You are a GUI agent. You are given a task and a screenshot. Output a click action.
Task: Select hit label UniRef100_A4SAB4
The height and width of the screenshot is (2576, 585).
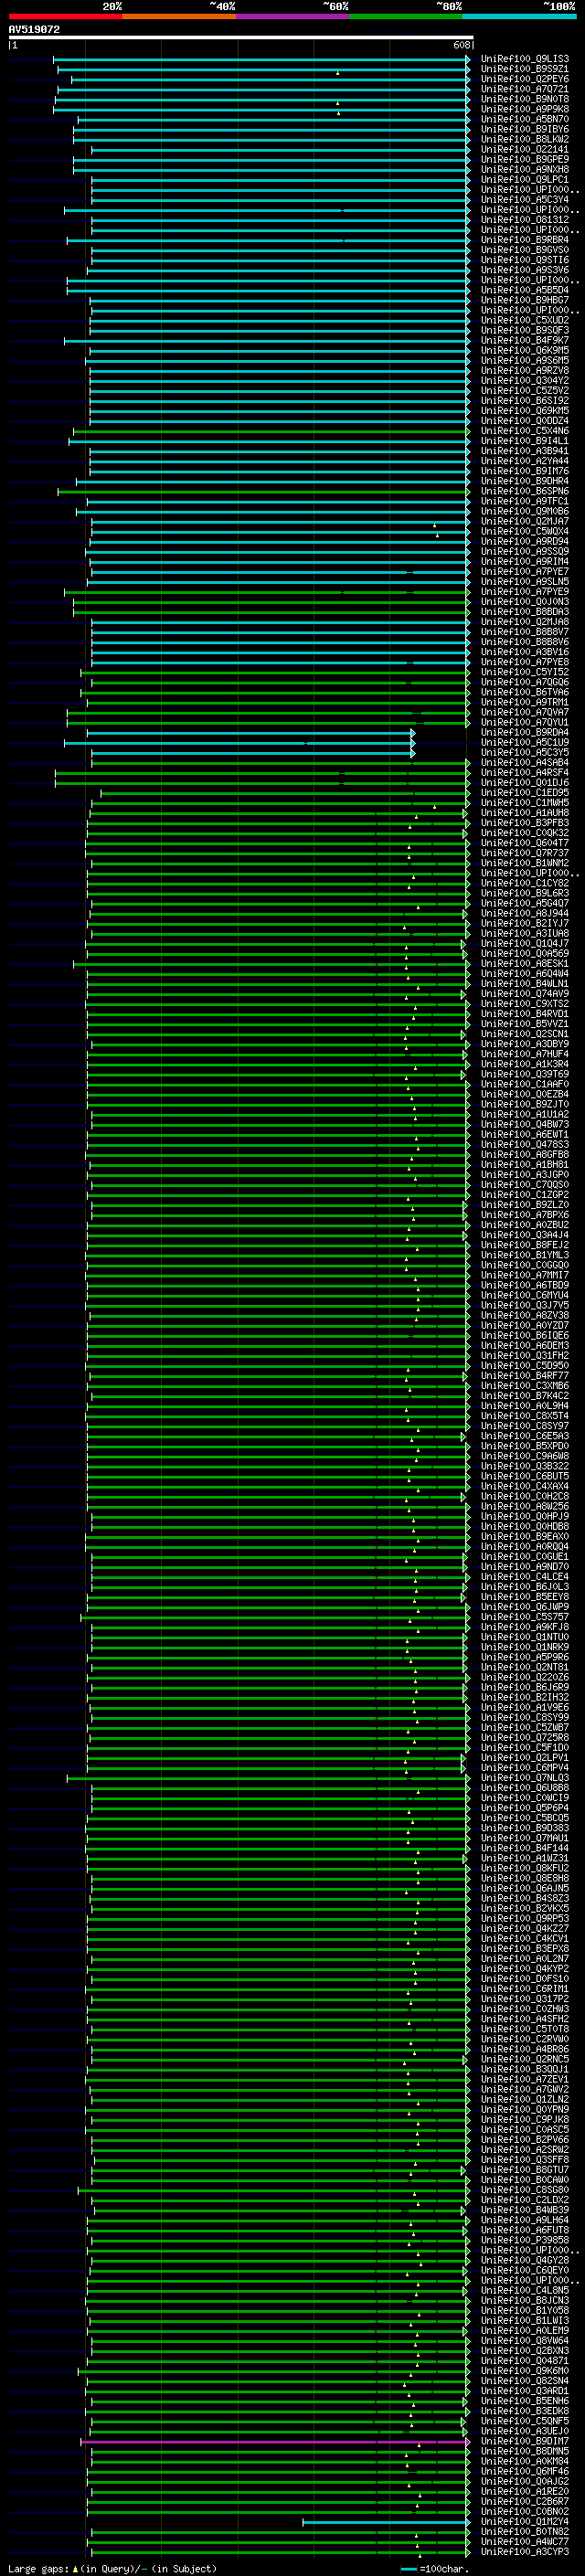pos(525,762)
